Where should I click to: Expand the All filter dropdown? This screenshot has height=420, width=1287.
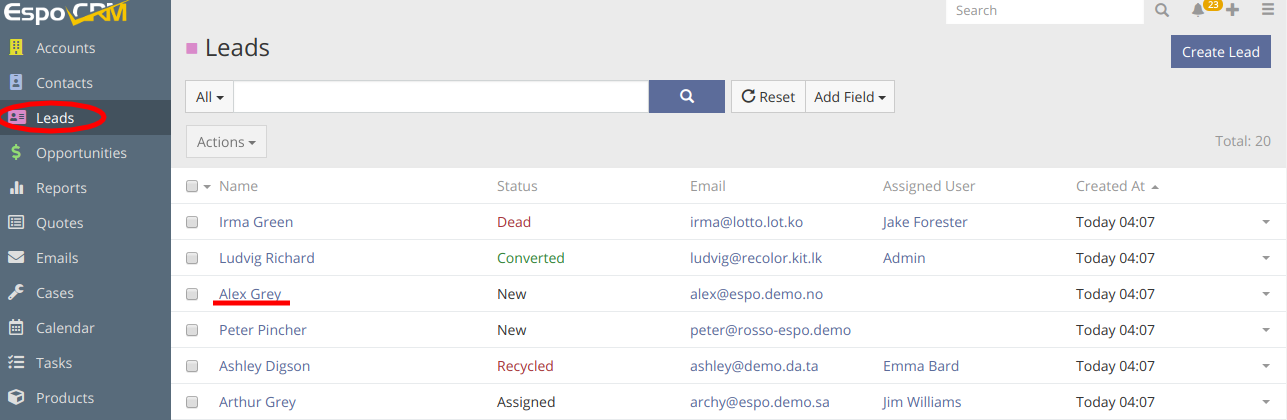(x=210, y=97)
